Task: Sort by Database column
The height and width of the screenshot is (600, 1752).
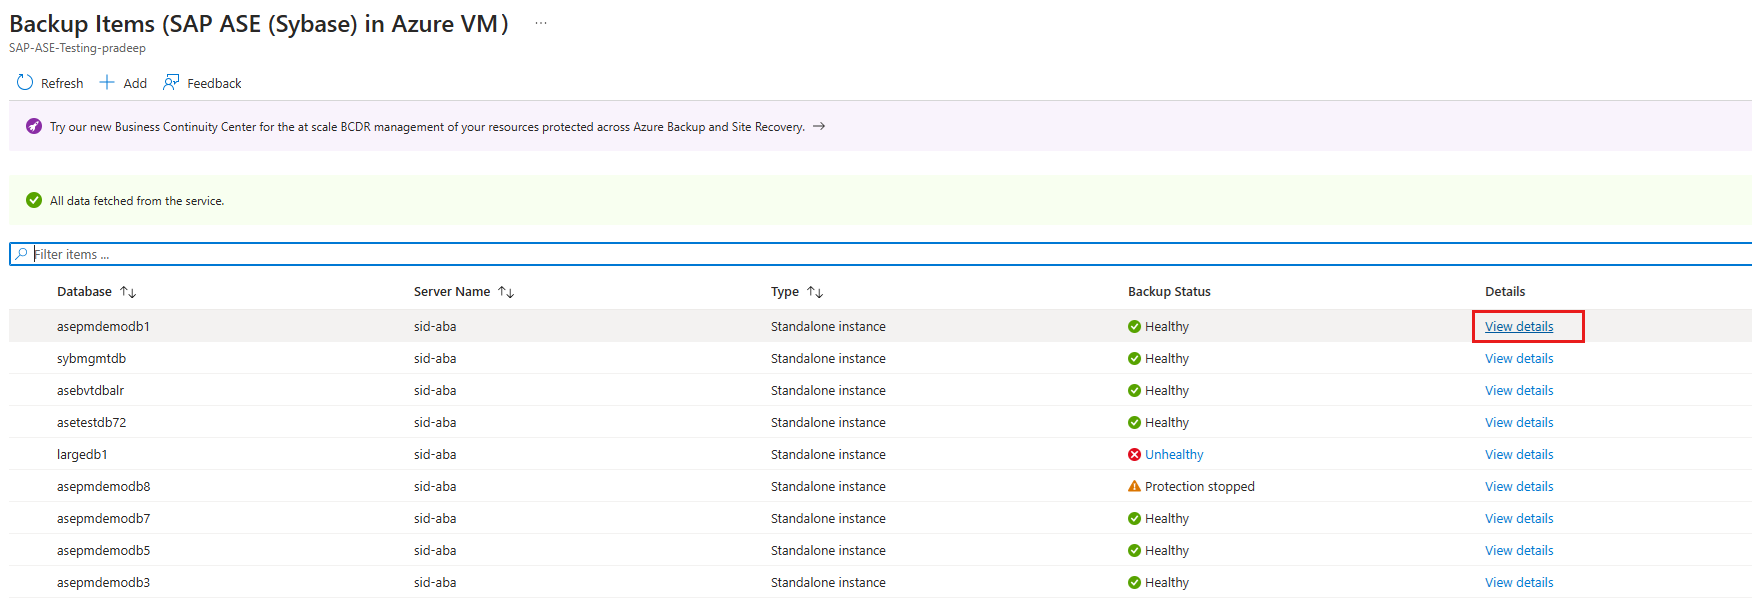Action: click(128, 292)
